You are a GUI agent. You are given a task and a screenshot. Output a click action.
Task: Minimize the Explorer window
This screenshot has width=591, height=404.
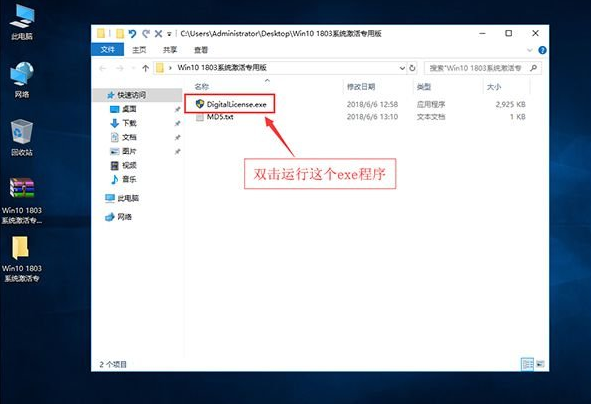pos(482,34)
